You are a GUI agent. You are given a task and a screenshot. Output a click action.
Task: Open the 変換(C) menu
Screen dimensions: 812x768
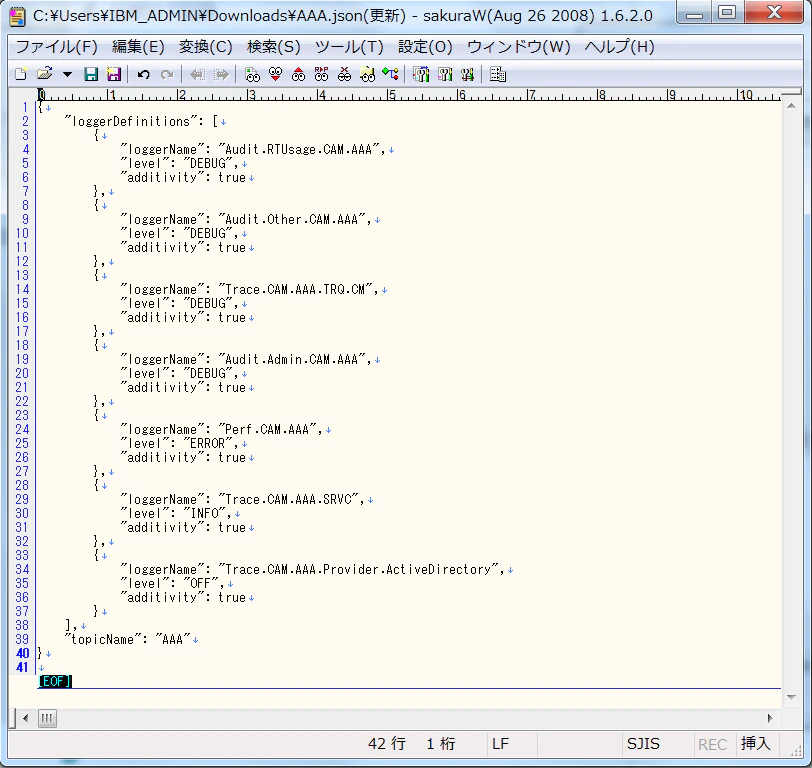point(206,47)
